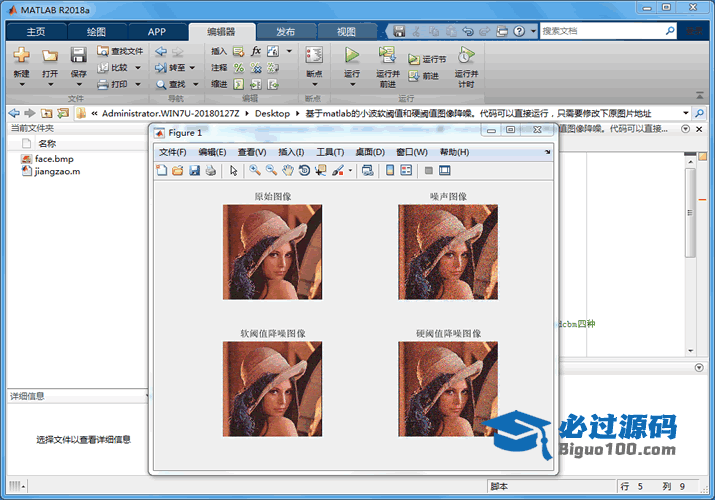Click the New Figure icon in Figure 1 toolbar
This screenshot has width=715, height=500.
[x=162, y=170]
